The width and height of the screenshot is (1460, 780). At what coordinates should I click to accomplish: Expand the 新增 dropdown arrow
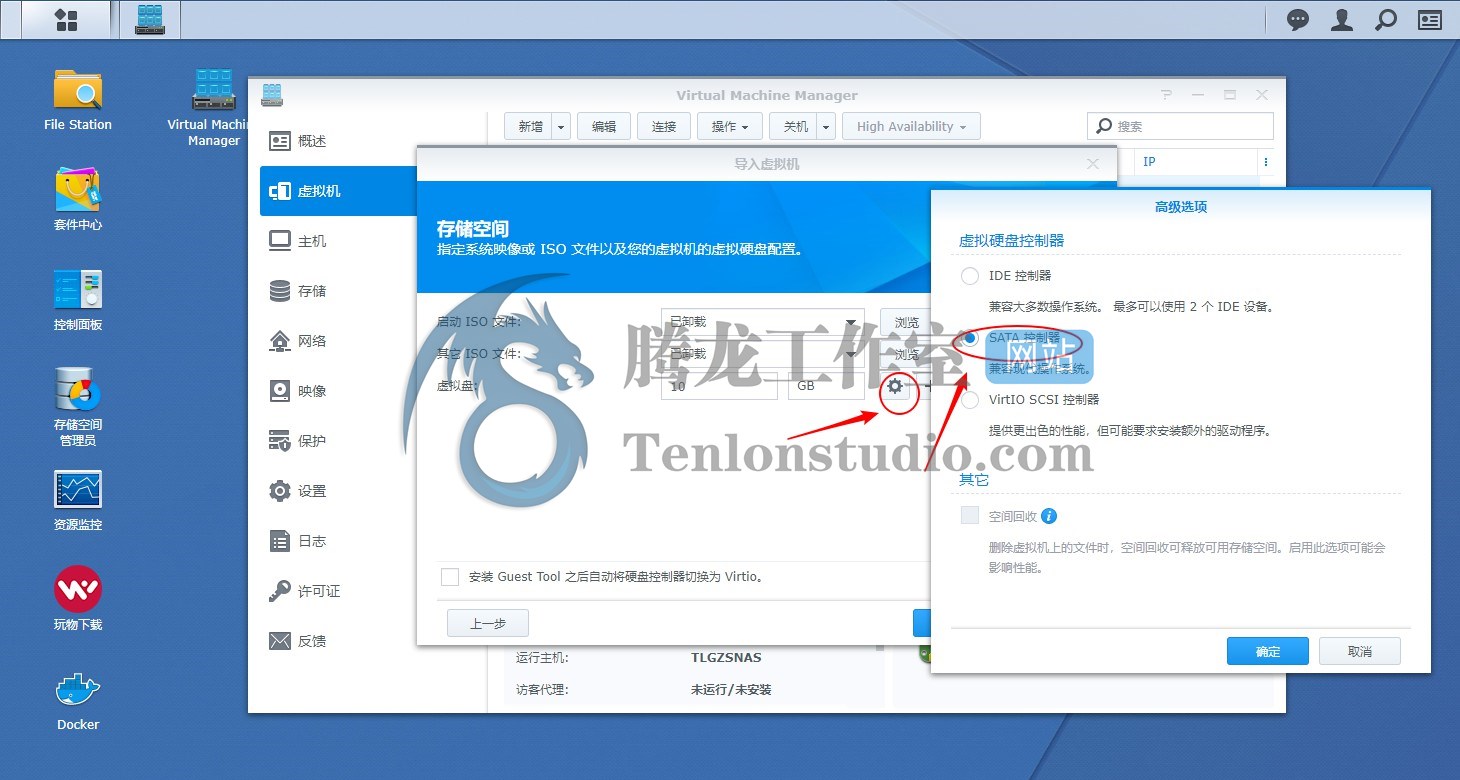coord(560,126)
